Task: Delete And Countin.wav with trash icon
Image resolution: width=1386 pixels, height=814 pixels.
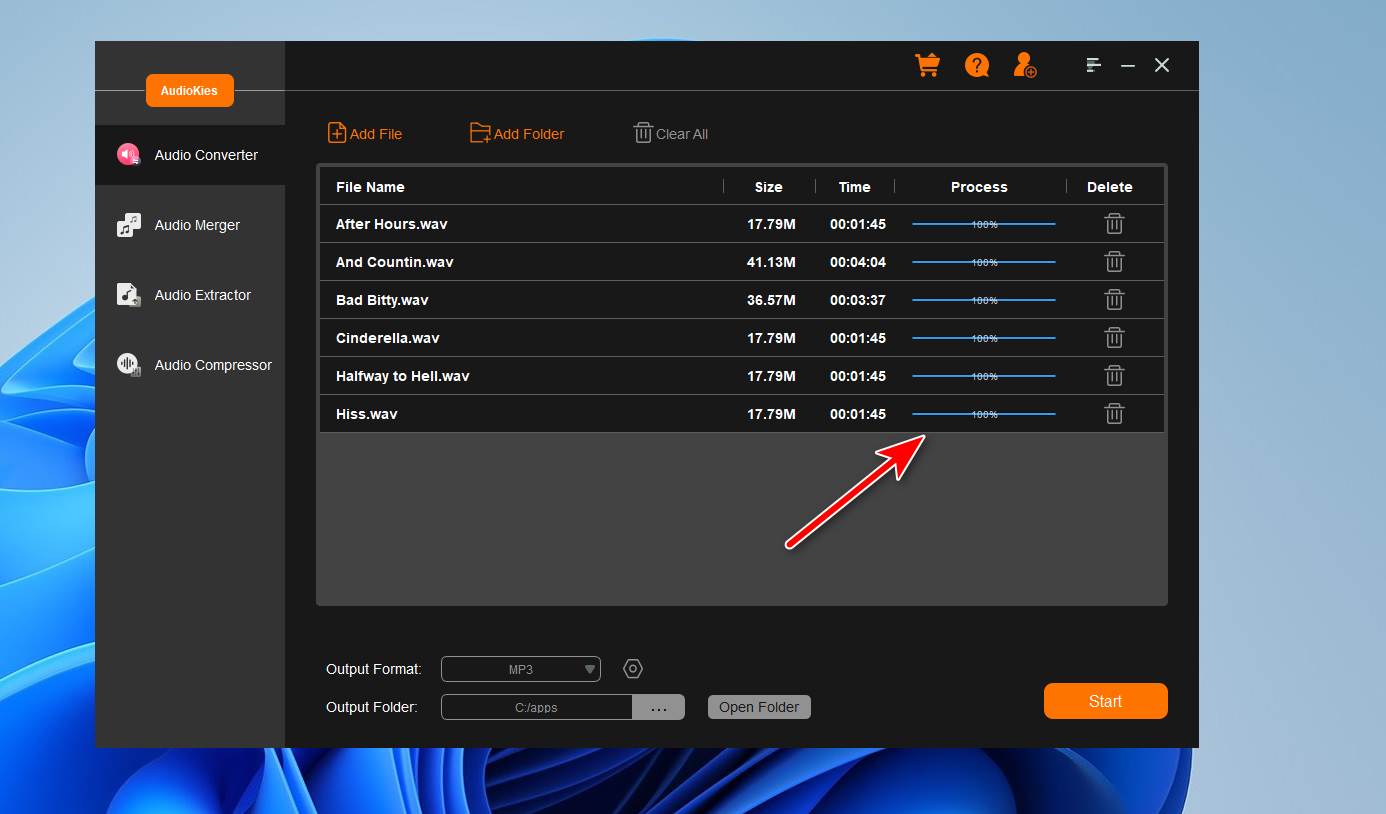Action: [1114, 262]
